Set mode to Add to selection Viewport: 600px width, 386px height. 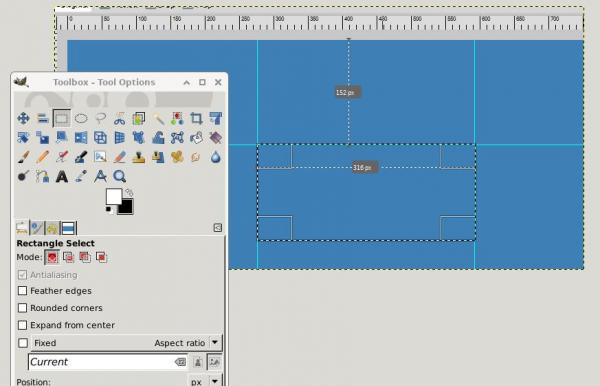coord(68,257)
